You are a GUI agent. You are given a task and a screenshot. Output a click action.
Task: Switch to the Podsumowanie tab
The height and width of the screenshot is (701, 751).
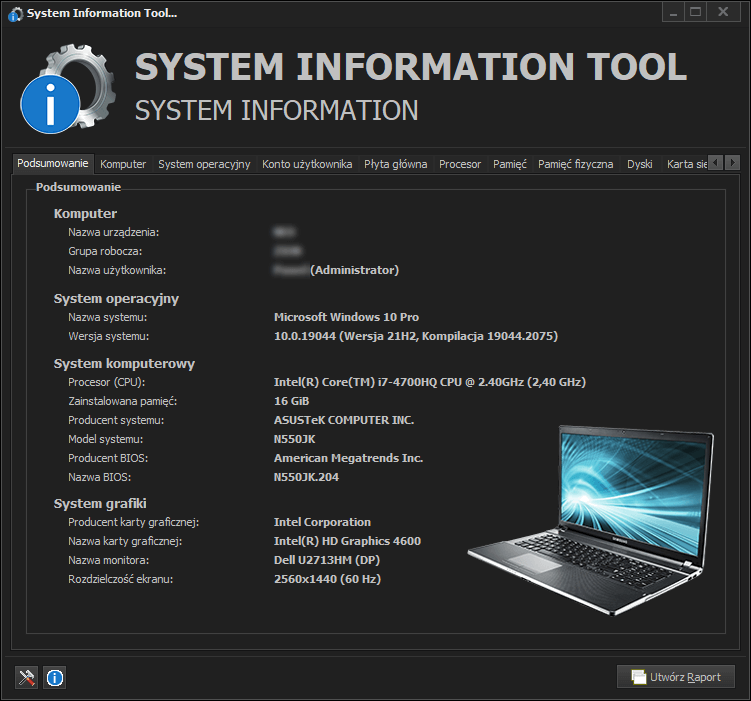[x=53, y=163]
